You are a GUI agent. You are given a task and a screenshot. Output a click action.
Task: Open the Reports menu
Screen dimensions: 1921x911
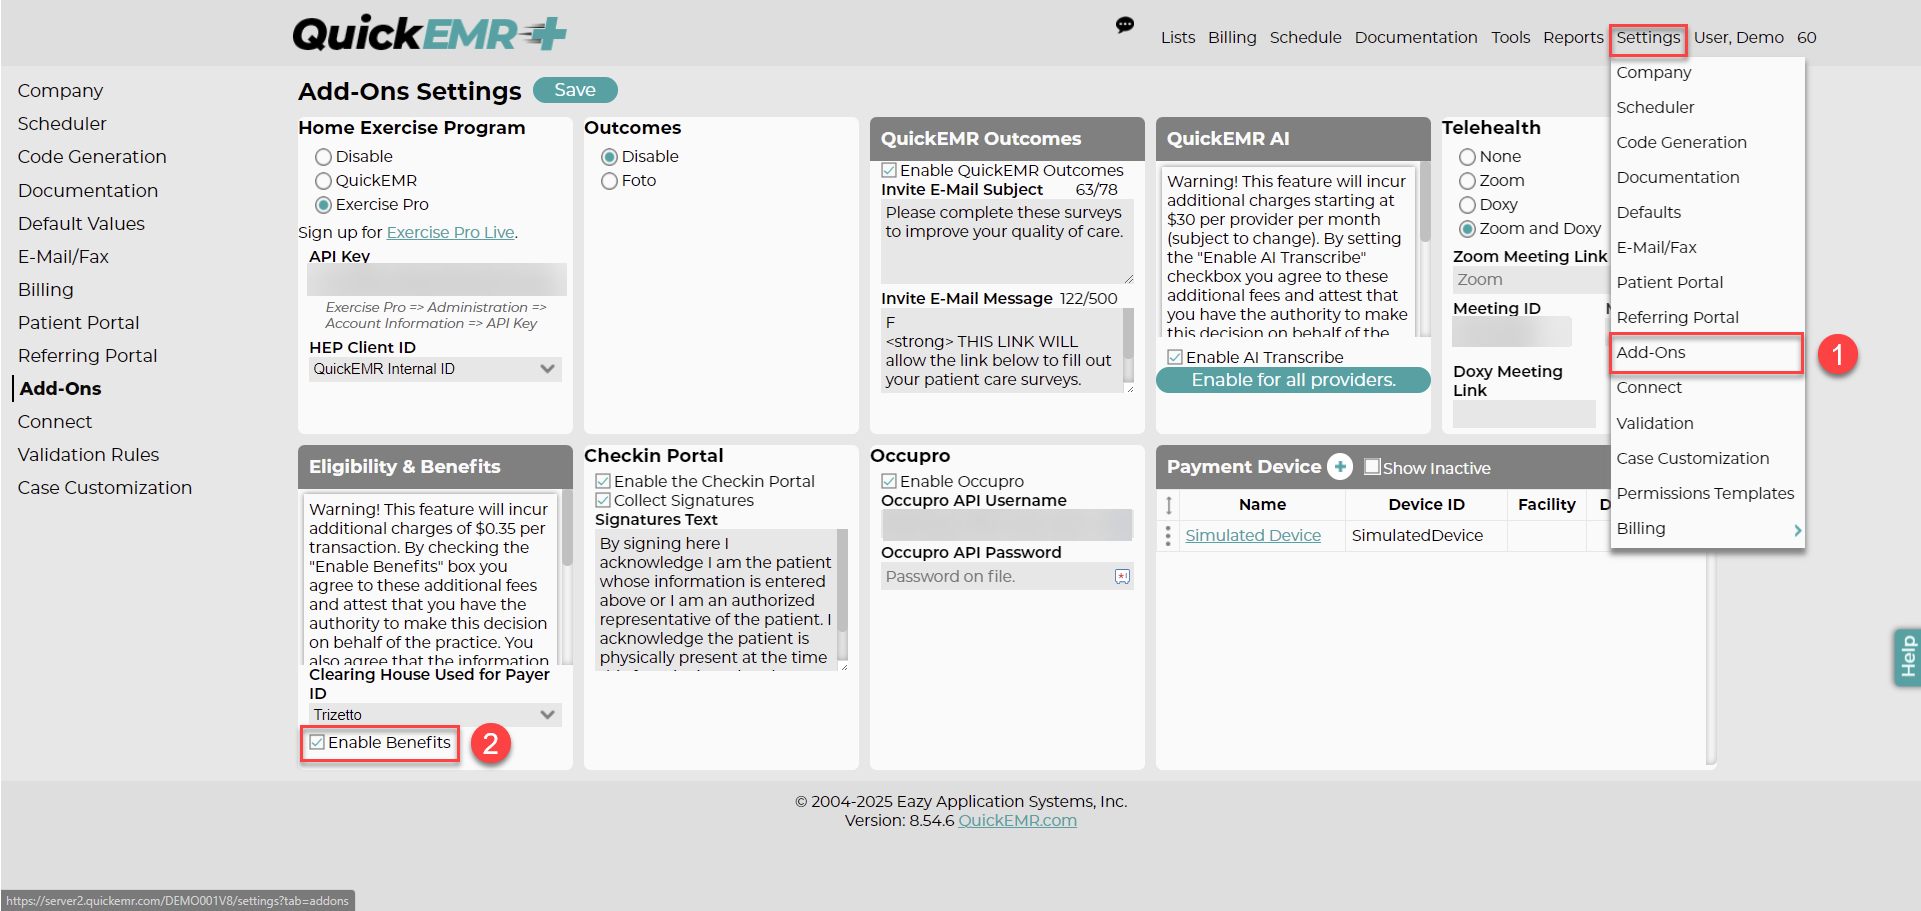[1573, 38]
